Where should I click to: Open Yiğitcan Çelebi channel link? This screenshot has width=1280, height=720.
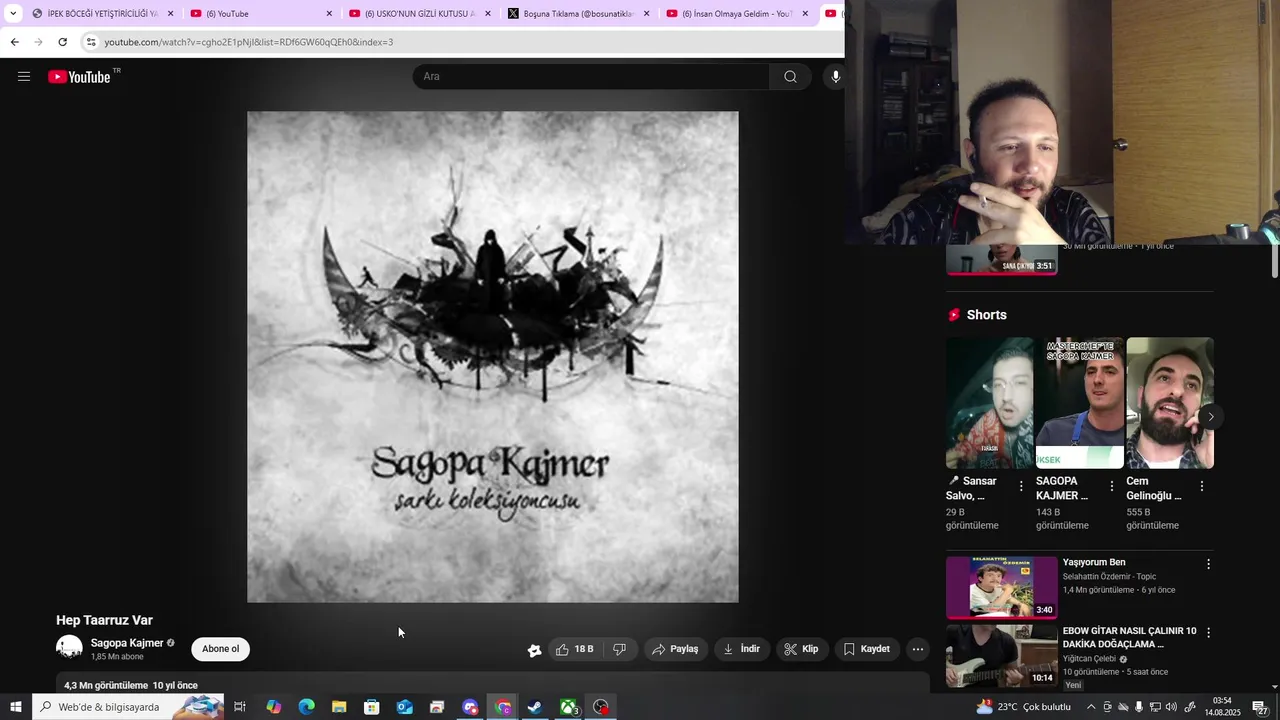coord(1089,659)
